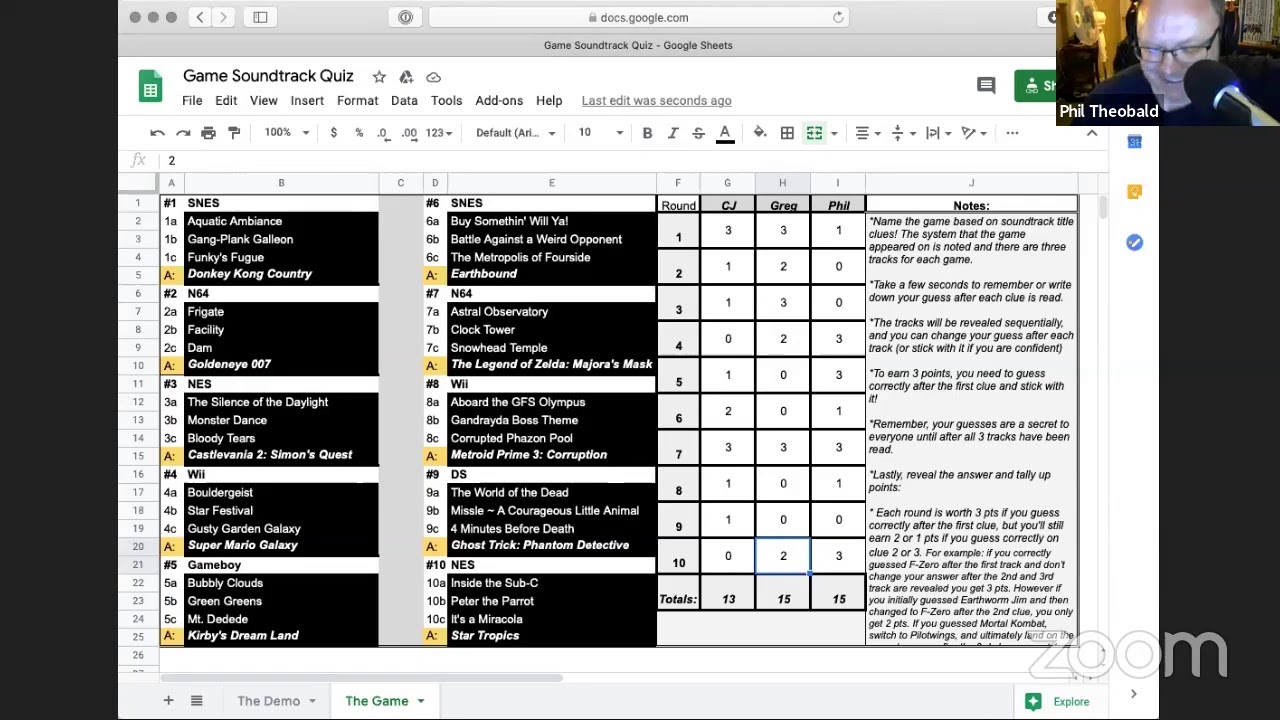Open Google Keep in the side panel
The height and width of the screenshot is (720, 1280).
click(x=1134, y=192)
